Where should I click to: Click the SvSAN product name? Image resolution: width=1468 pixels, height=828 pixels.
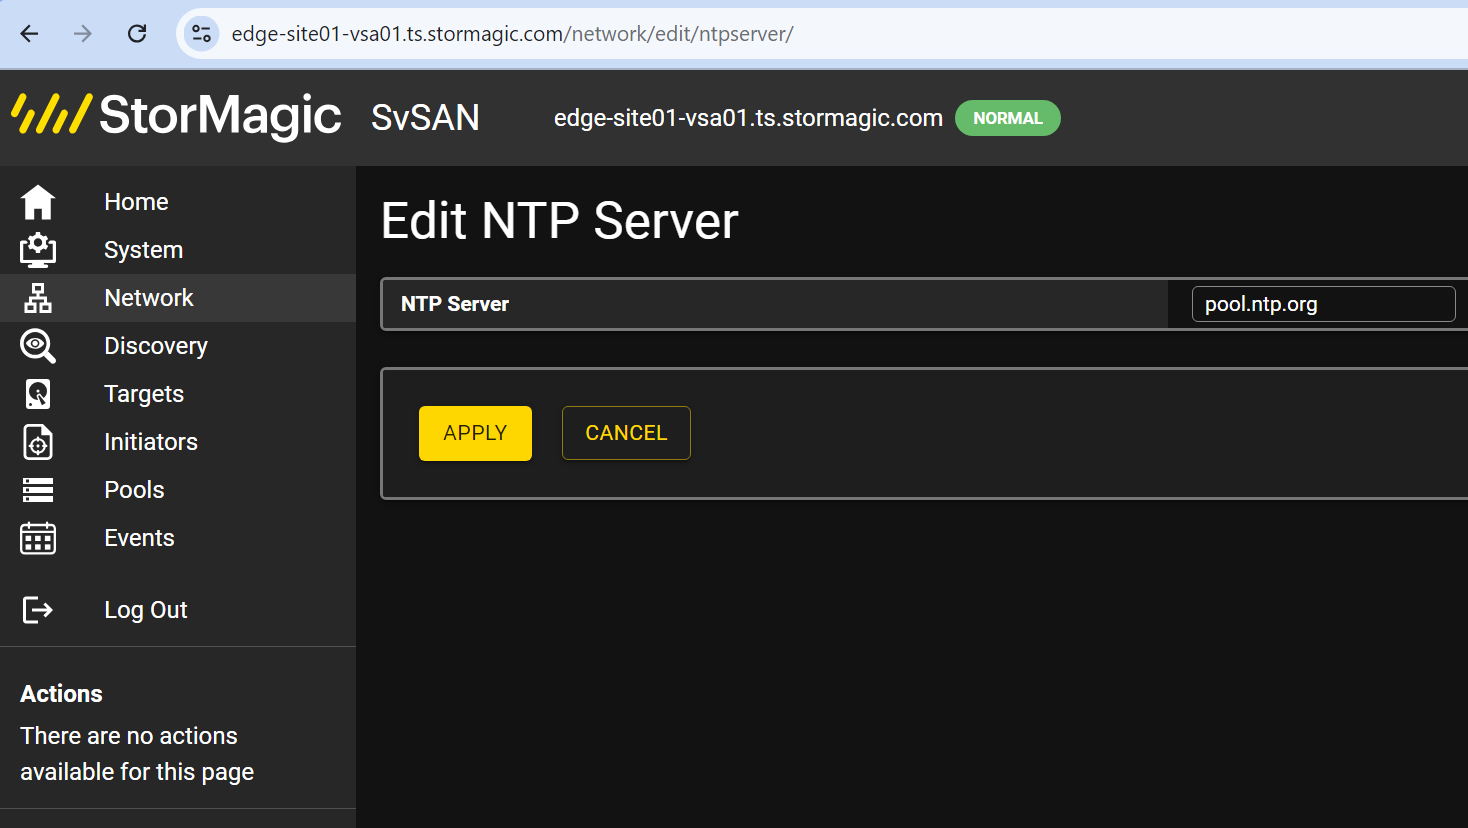click(x=425, y=118)
